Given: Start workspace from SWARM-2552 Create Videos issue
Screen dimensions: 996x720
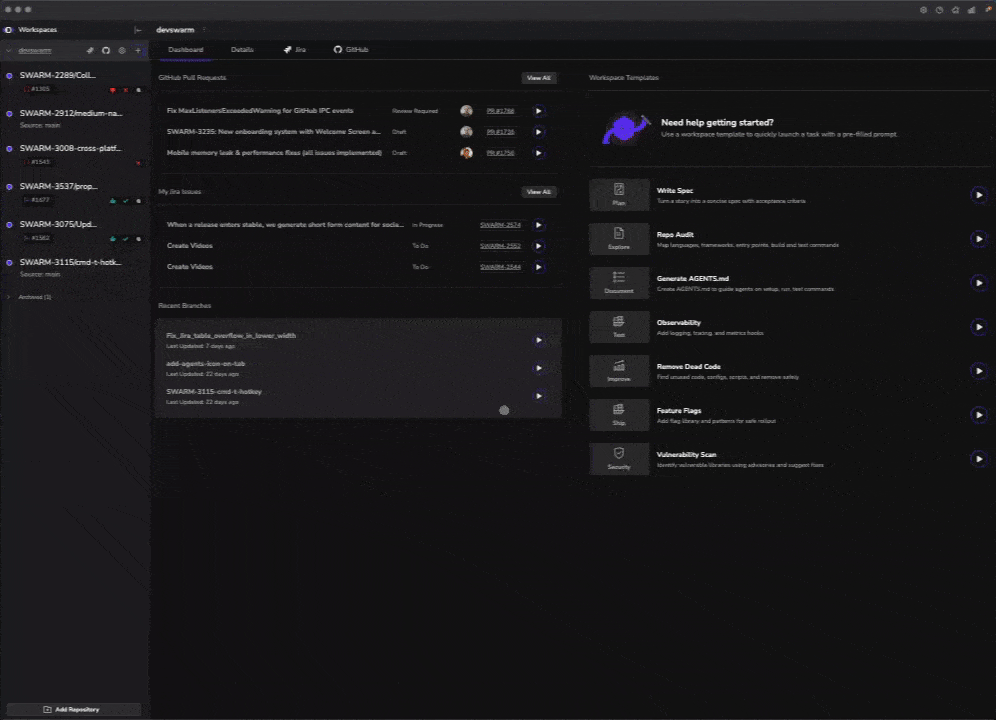Looking at the screenshot, I should pyautogui.click(x=539, y=246).
